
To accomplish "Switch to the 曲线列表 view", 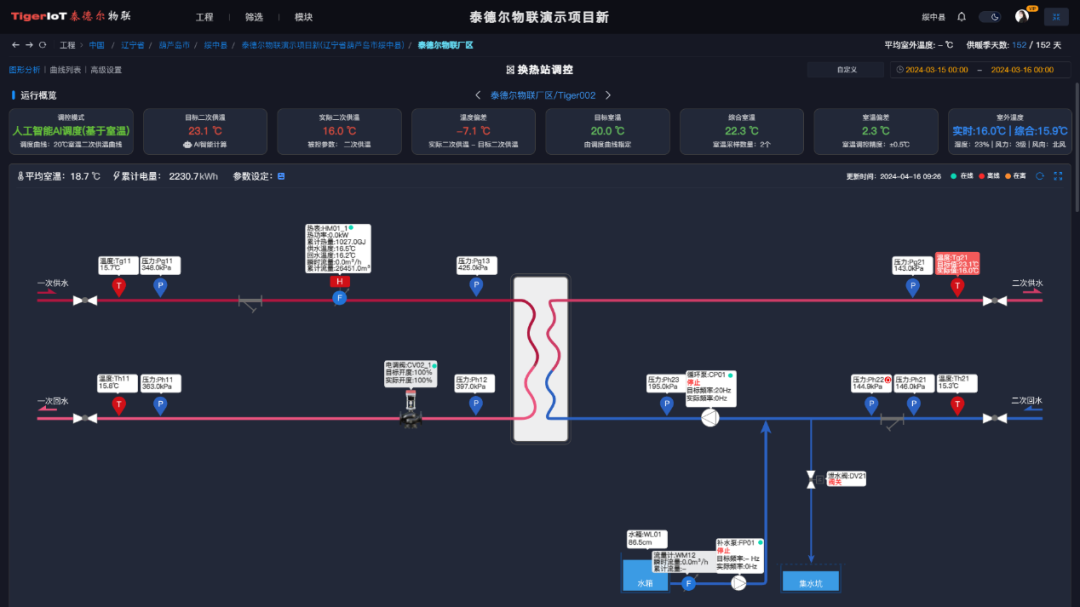I will pos(65,70).
